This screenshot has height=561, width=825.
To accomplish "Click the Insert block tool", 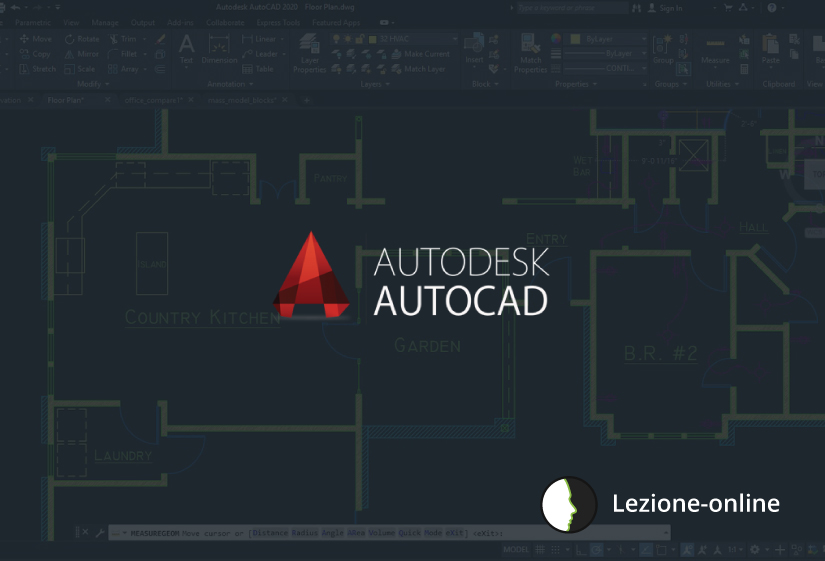I will [x=474, y=50].
